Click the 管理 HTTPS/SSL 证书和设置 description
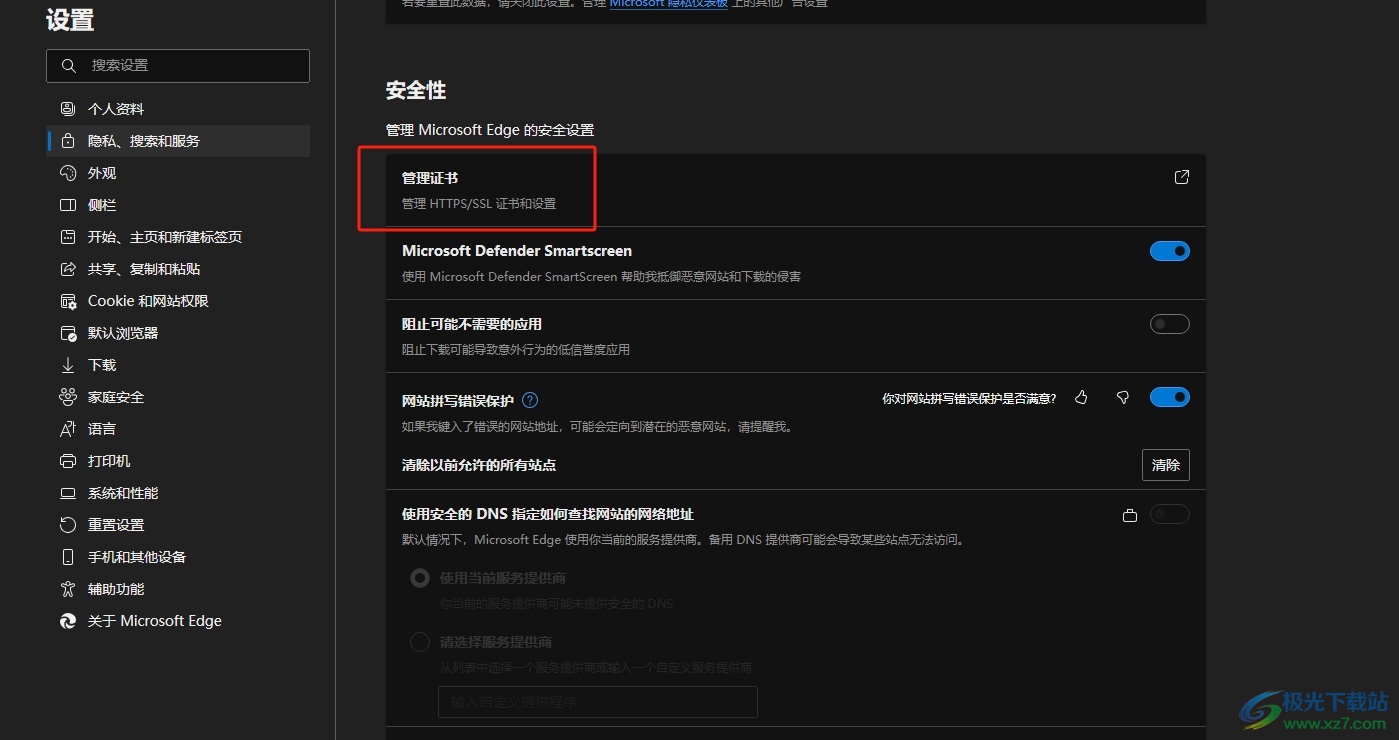The image size is (1399, 740). 479,203
